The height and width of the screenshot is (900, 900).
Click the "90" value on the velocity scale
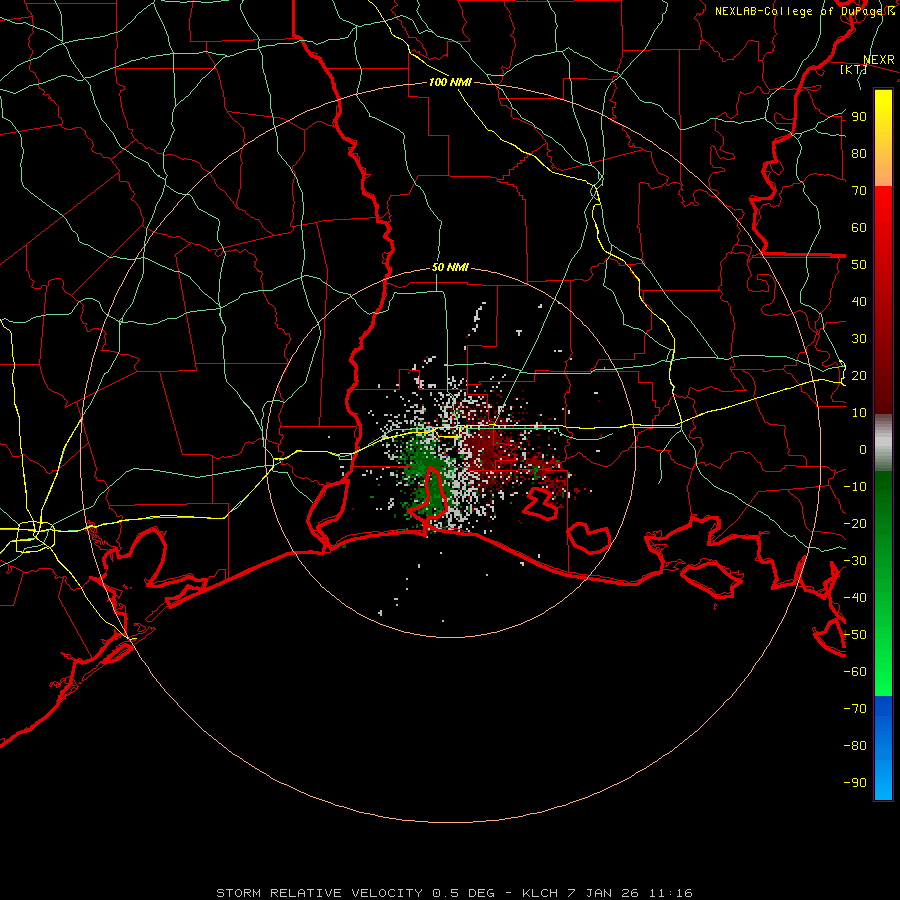[859, 117]
